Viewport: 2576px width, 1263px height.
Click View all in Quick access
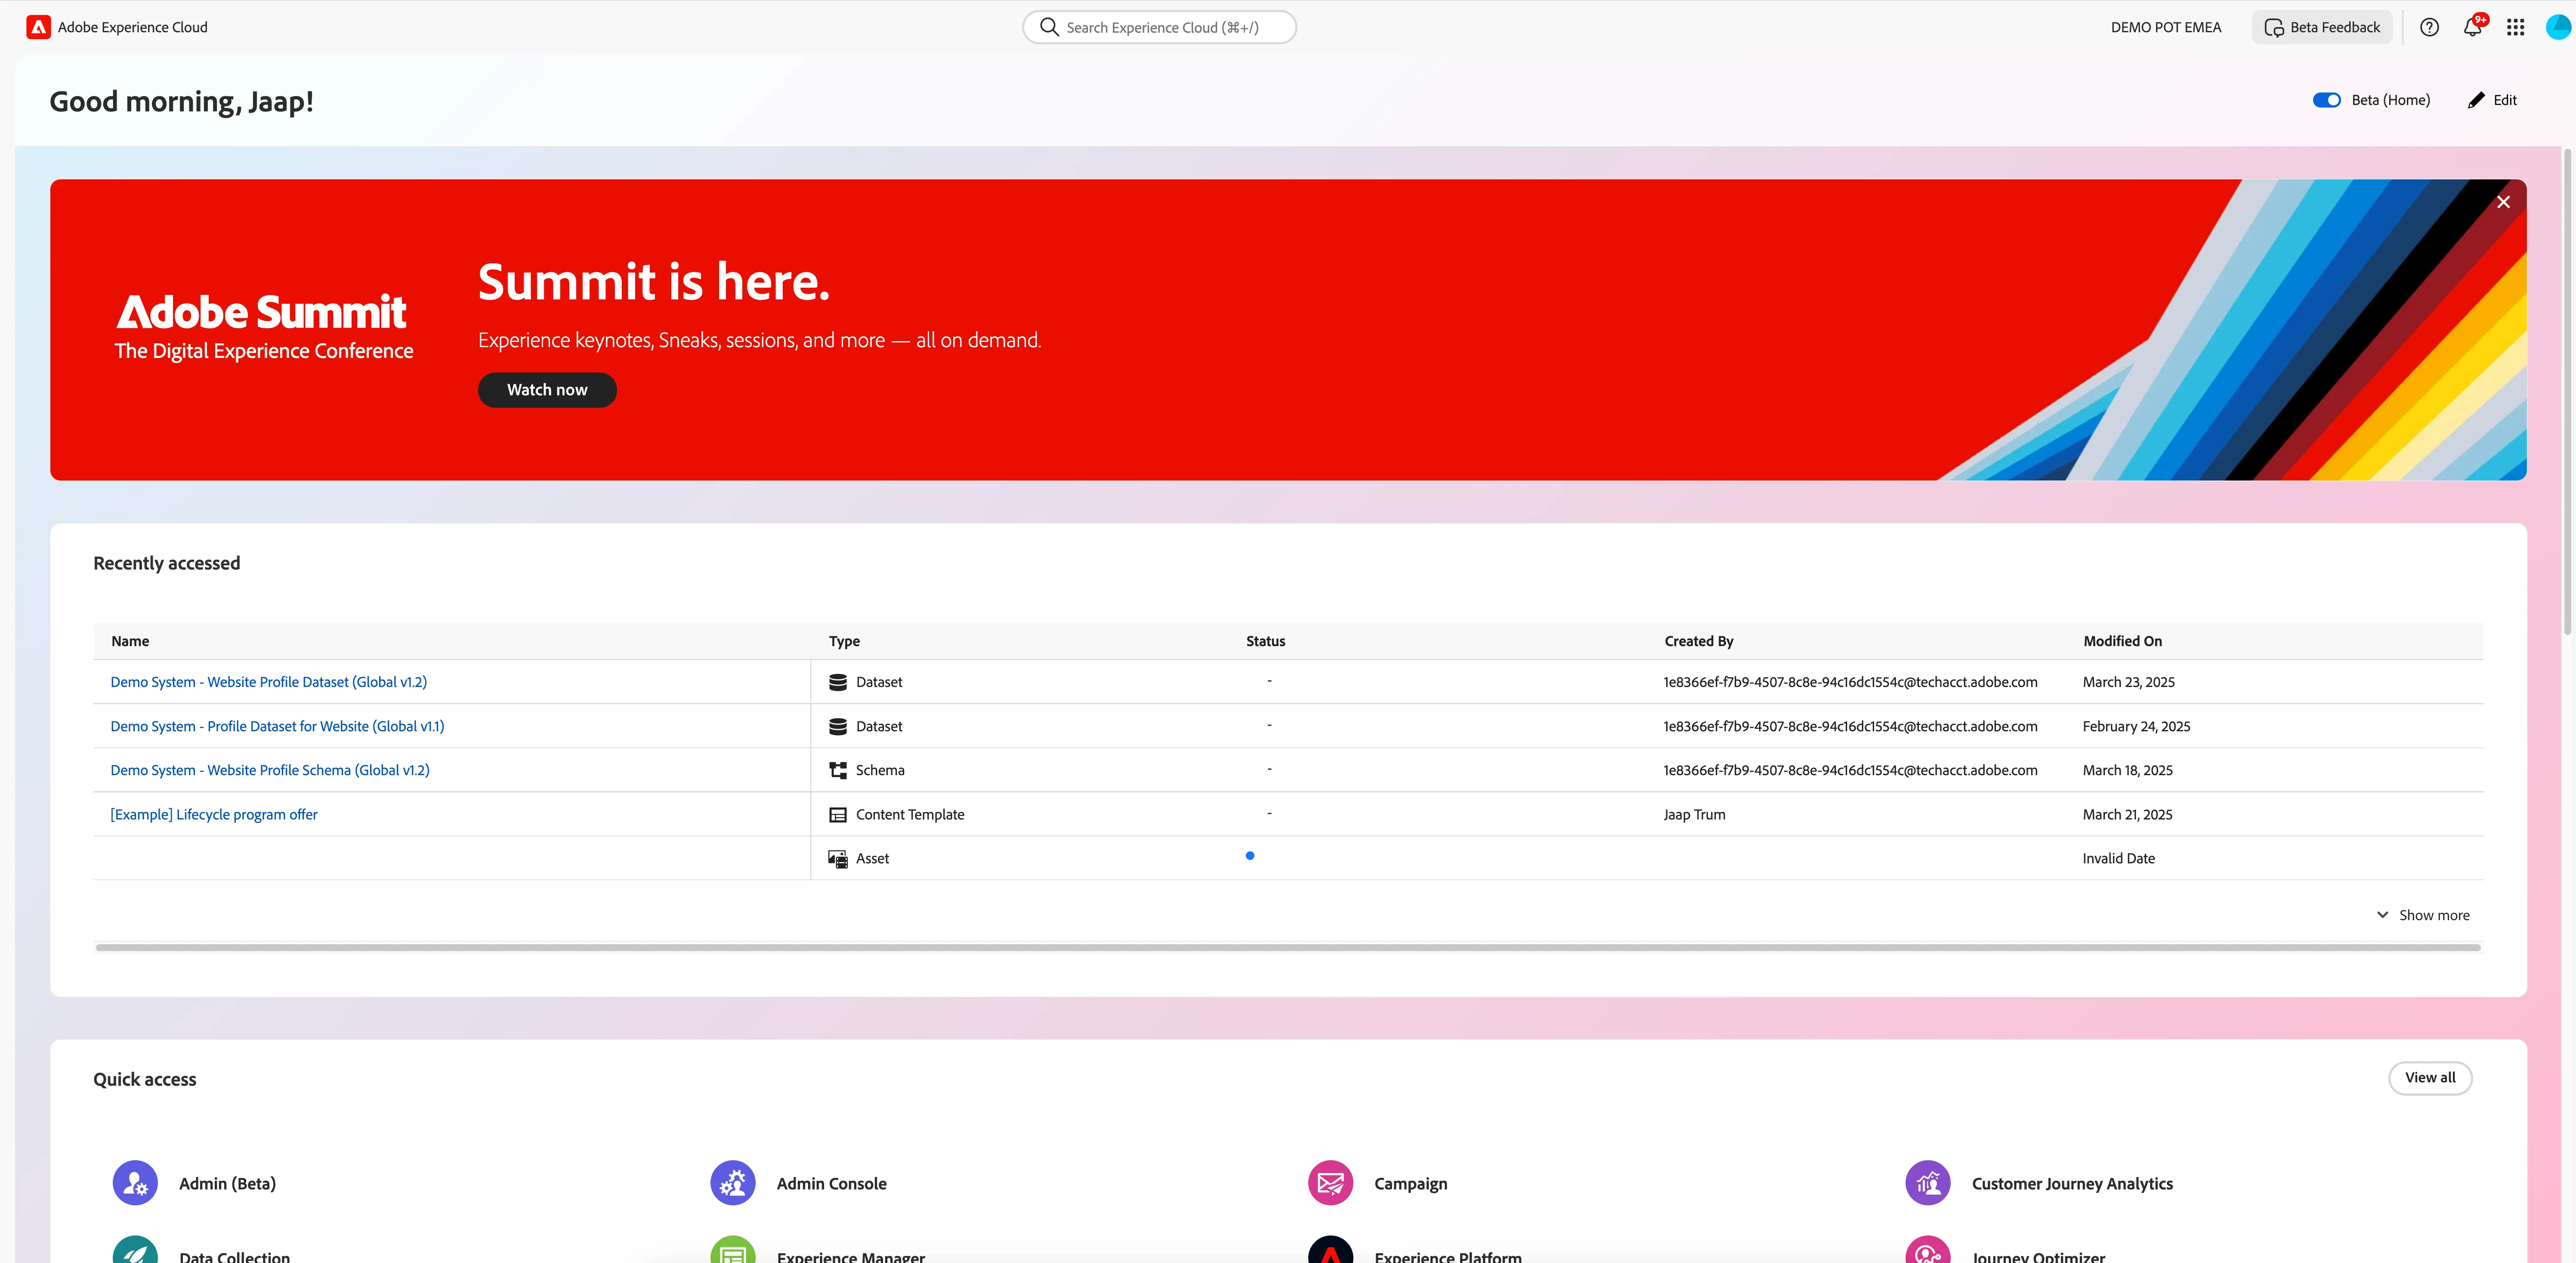(x=2430, y=1077)
